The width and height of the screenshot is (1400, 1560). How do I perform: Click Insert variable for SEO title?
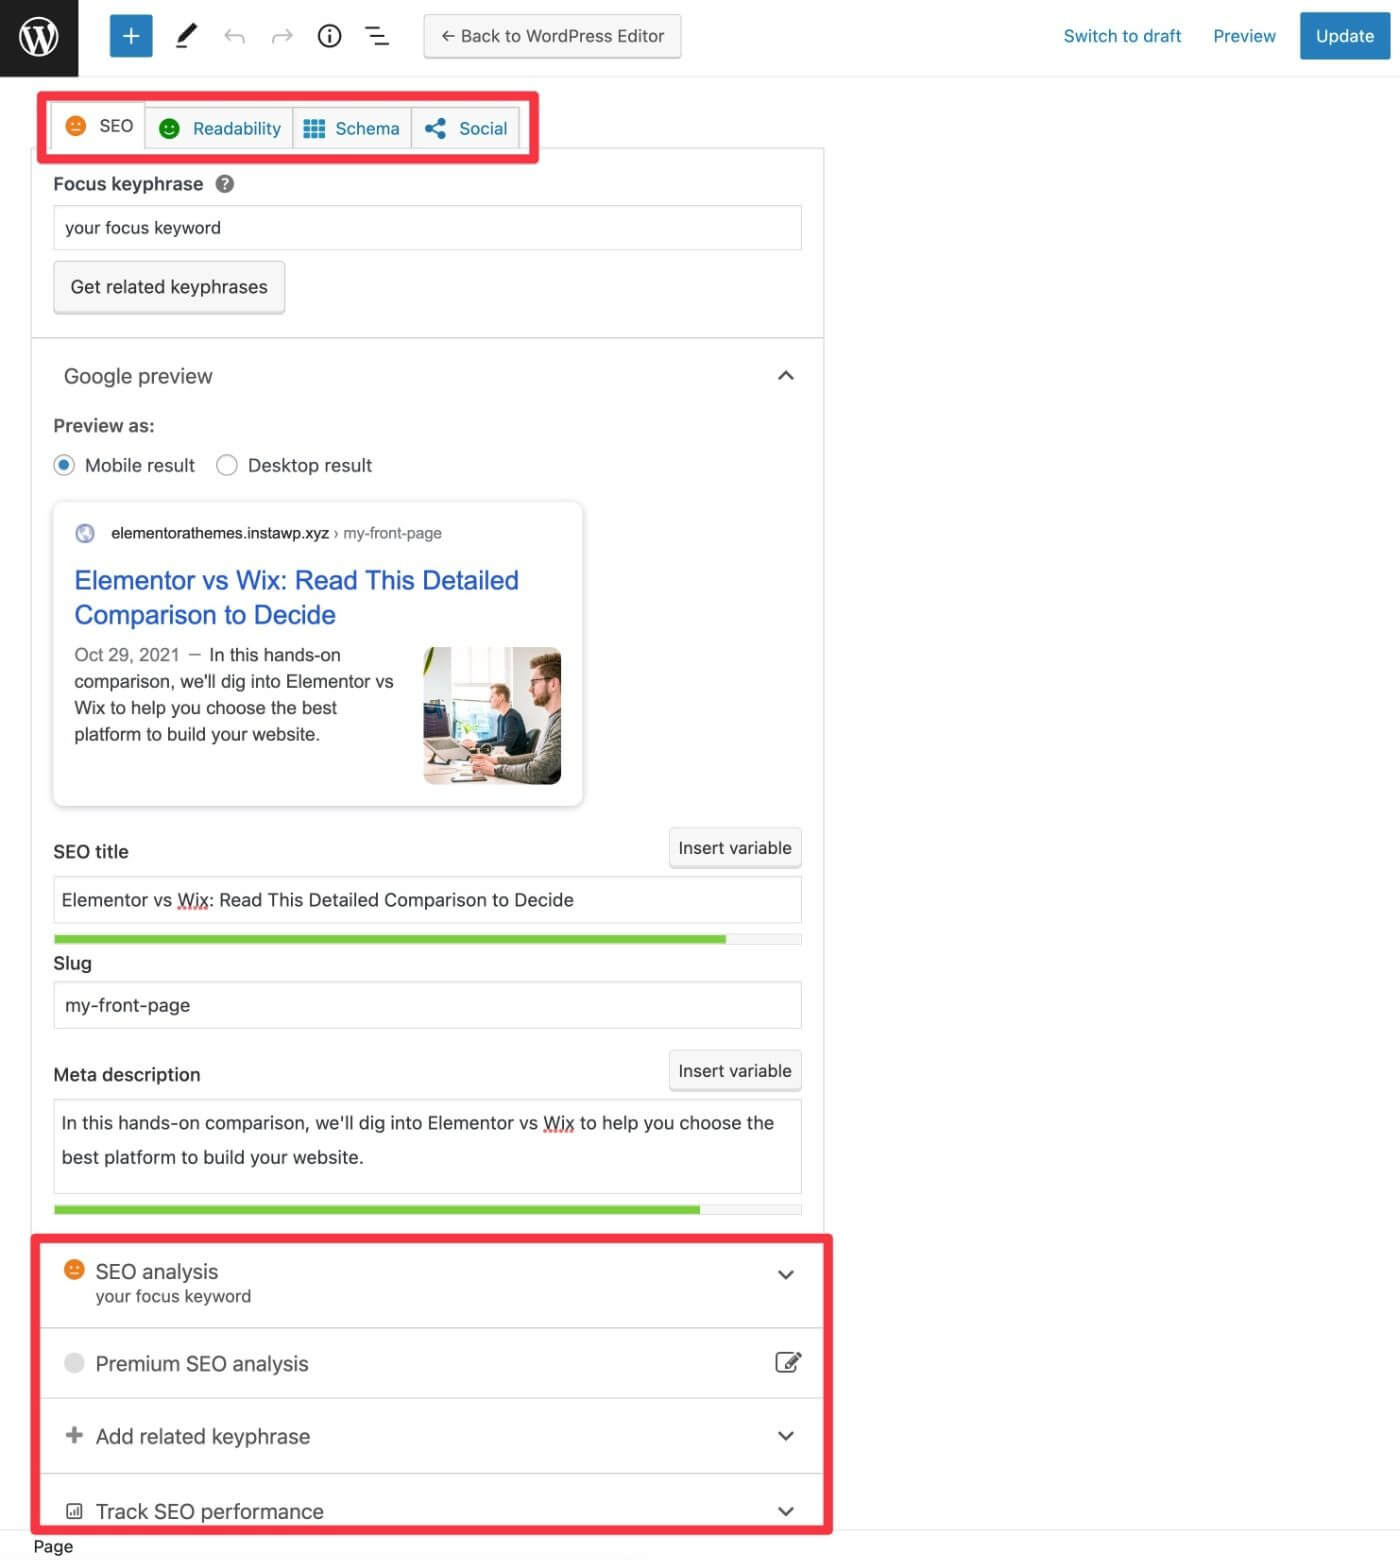735,848
